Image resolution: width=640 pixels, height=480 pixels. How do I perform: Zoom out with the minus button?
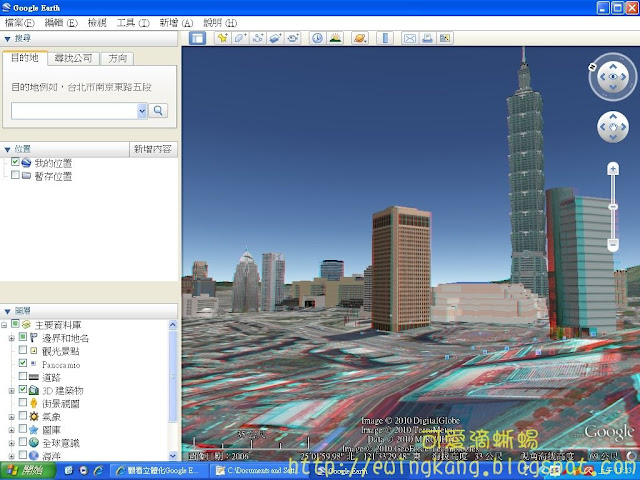click(x=613, y=245)
